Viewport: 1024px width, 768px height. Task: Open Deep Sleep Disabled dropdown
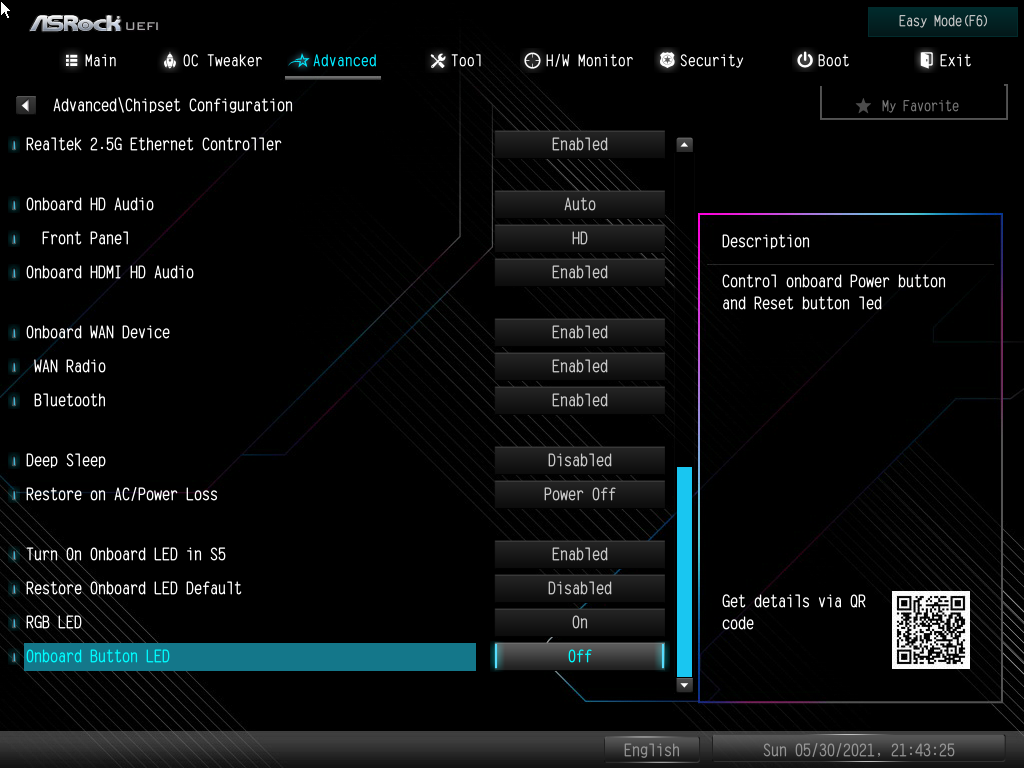tap(579, 460)
